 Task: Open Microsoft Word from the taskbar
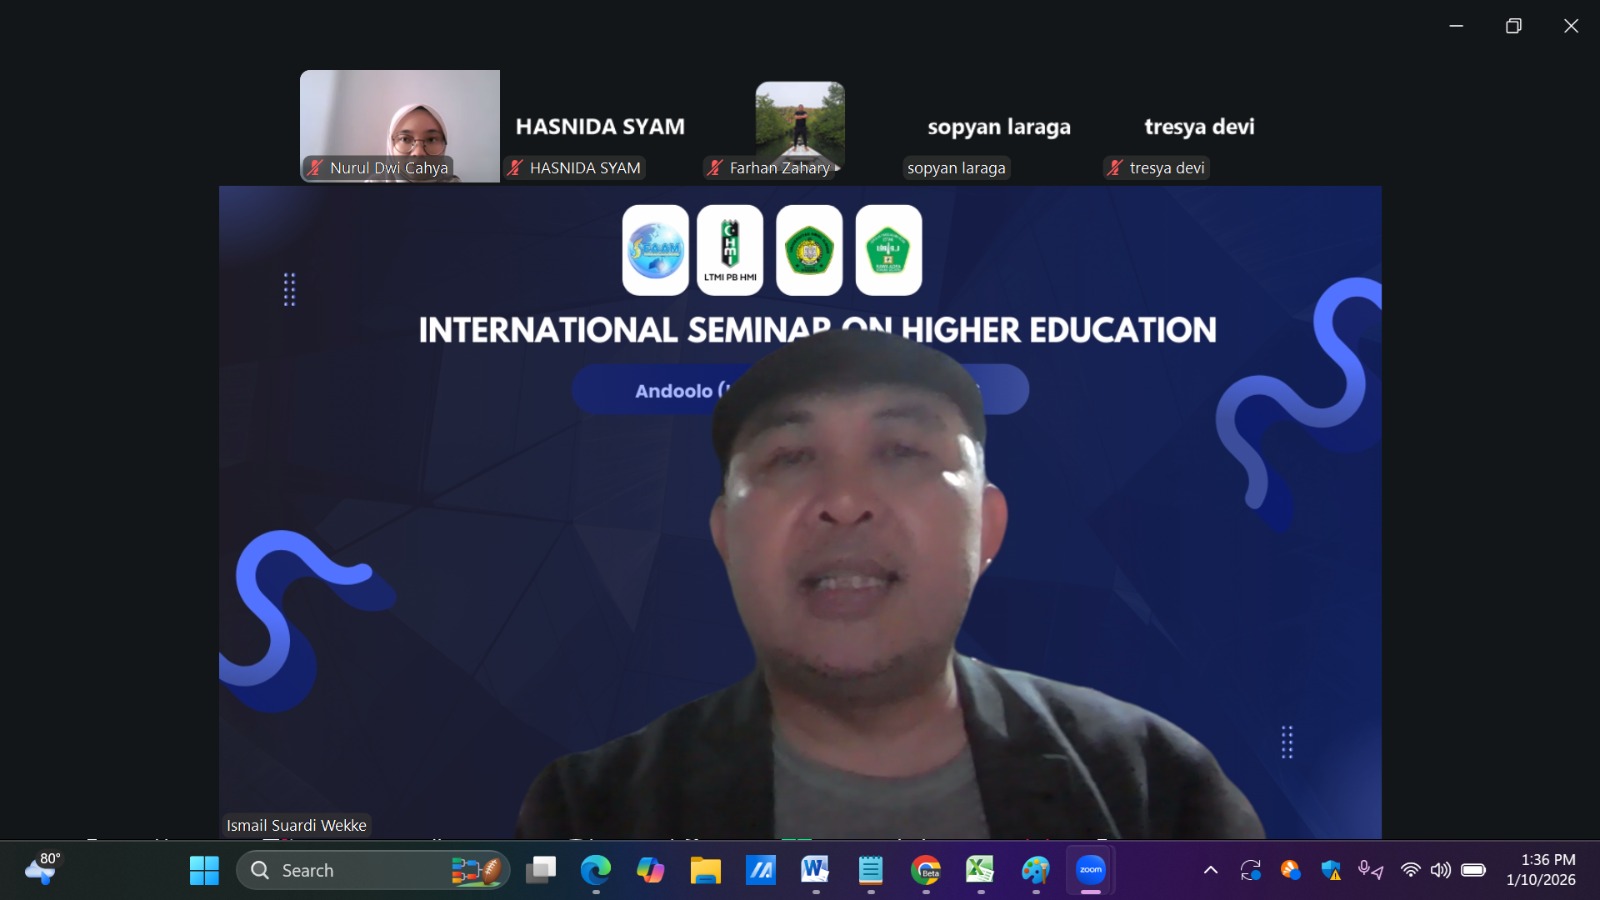(x=815, y=870)
